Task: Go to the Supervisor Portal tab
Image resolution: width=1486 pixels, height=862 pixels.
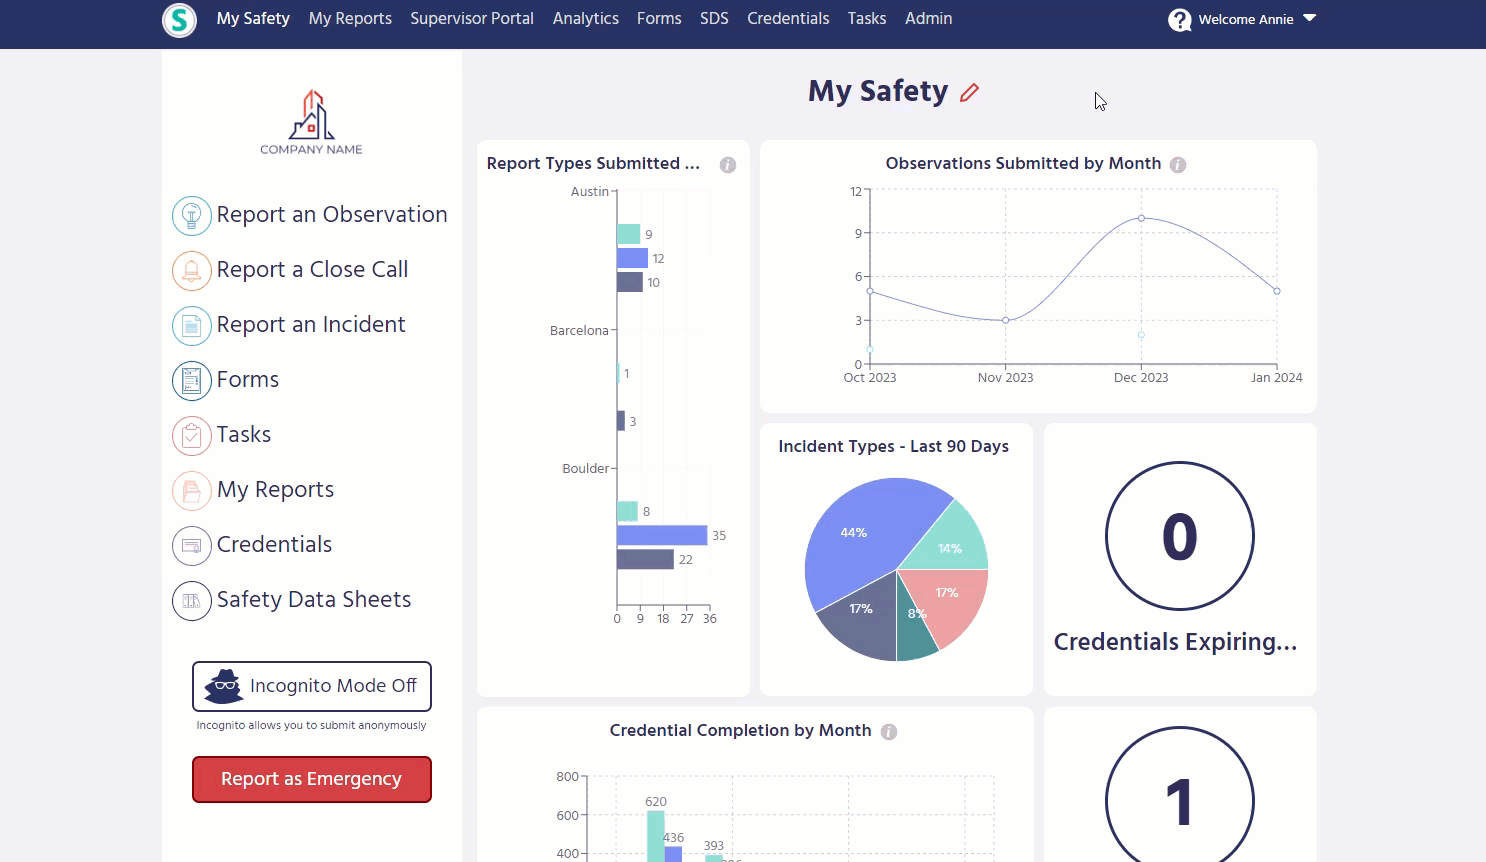Action: coord(471,18)
